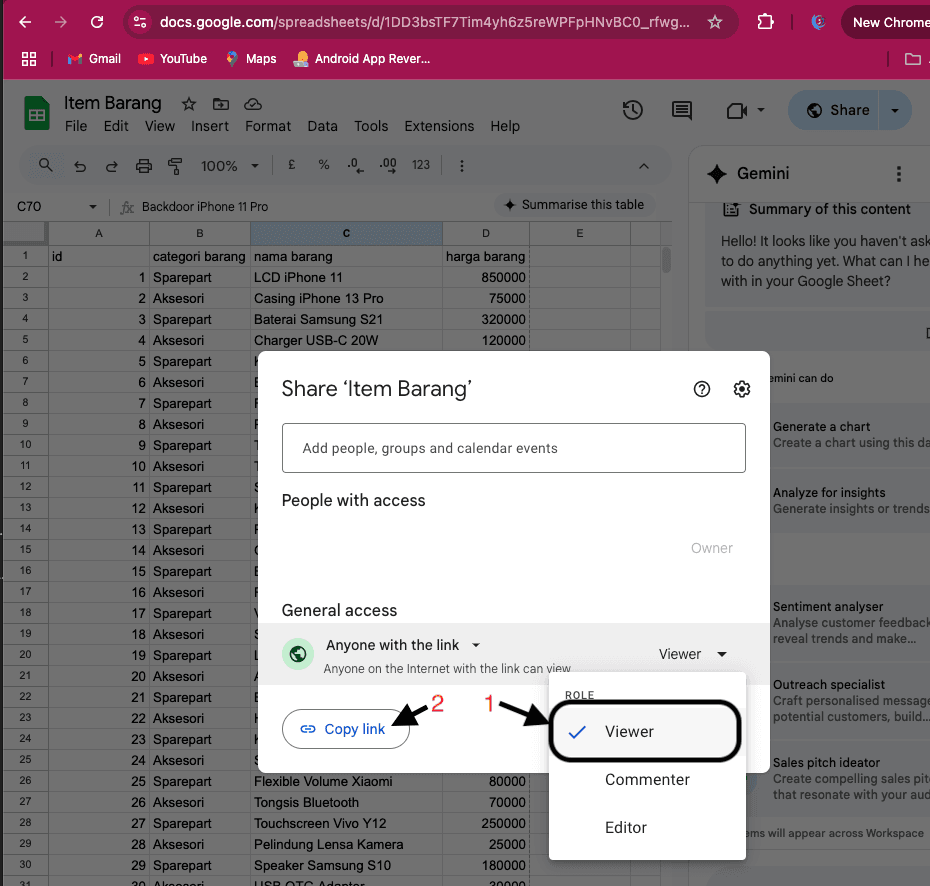Open the comments panel icon
Viewport: 930px width, 886px height.
682,110
